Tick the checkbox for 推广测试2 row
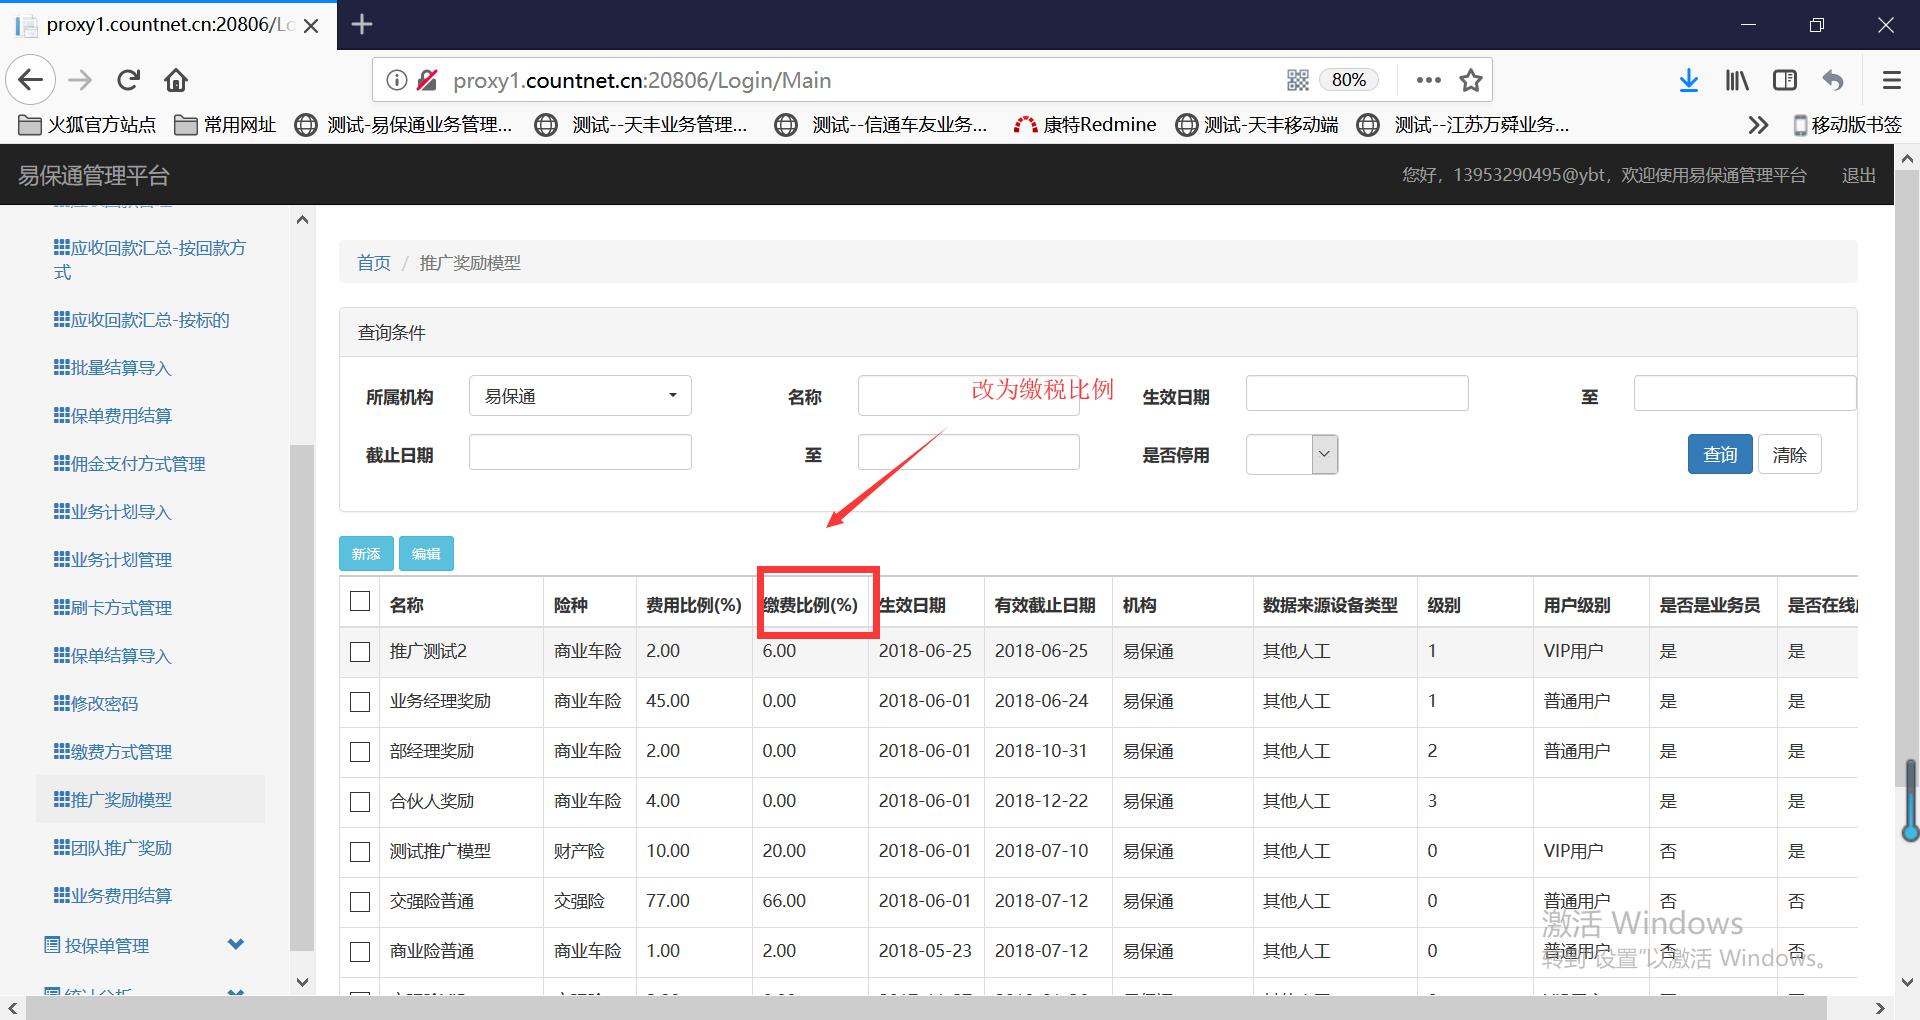This screenshot has width=1920, height=1020. pos(360,652)
